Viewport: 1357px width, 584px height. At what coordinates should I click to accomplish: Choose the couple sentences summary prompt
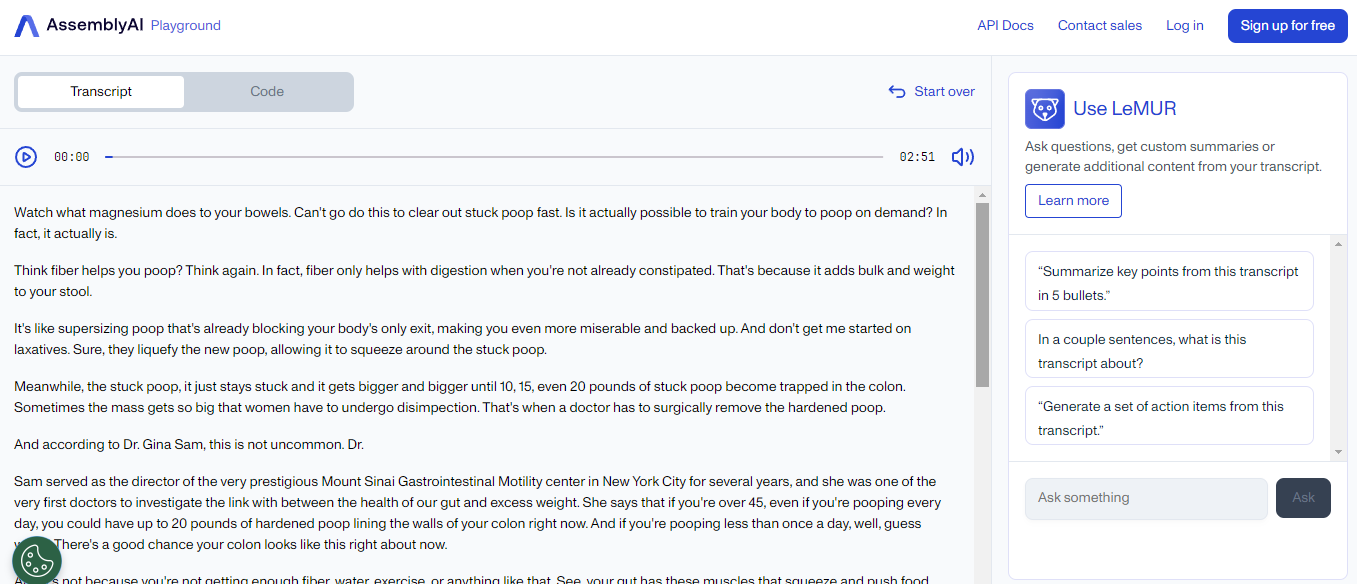point(1169,349)
